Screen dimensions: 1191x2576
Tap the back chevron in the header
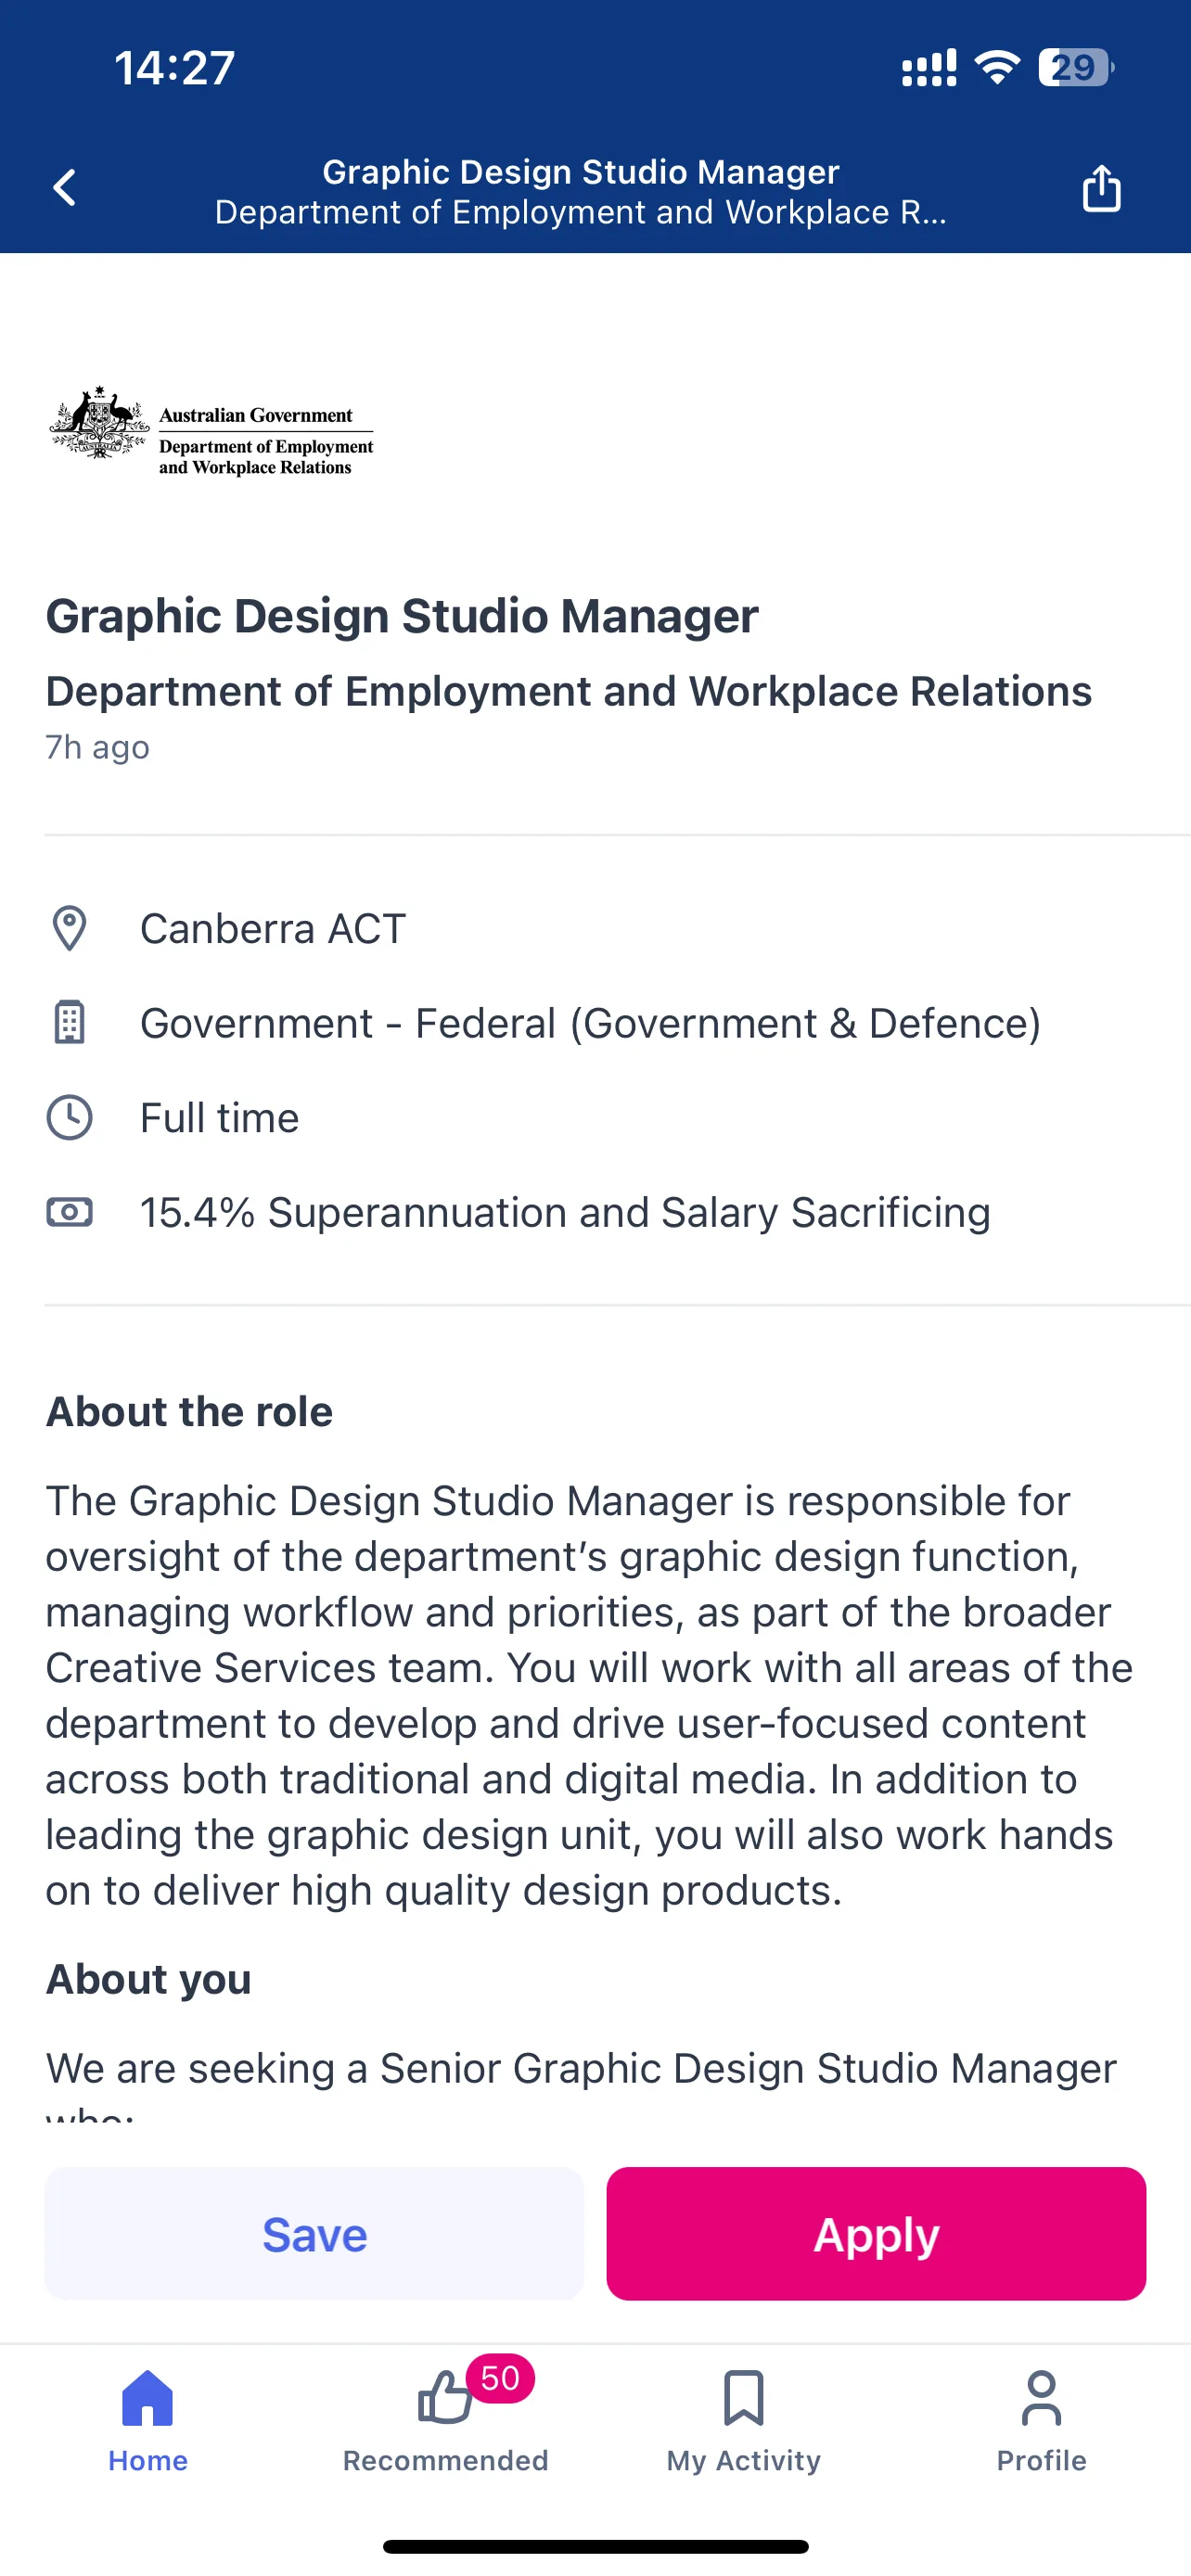[x=65, y=188]
